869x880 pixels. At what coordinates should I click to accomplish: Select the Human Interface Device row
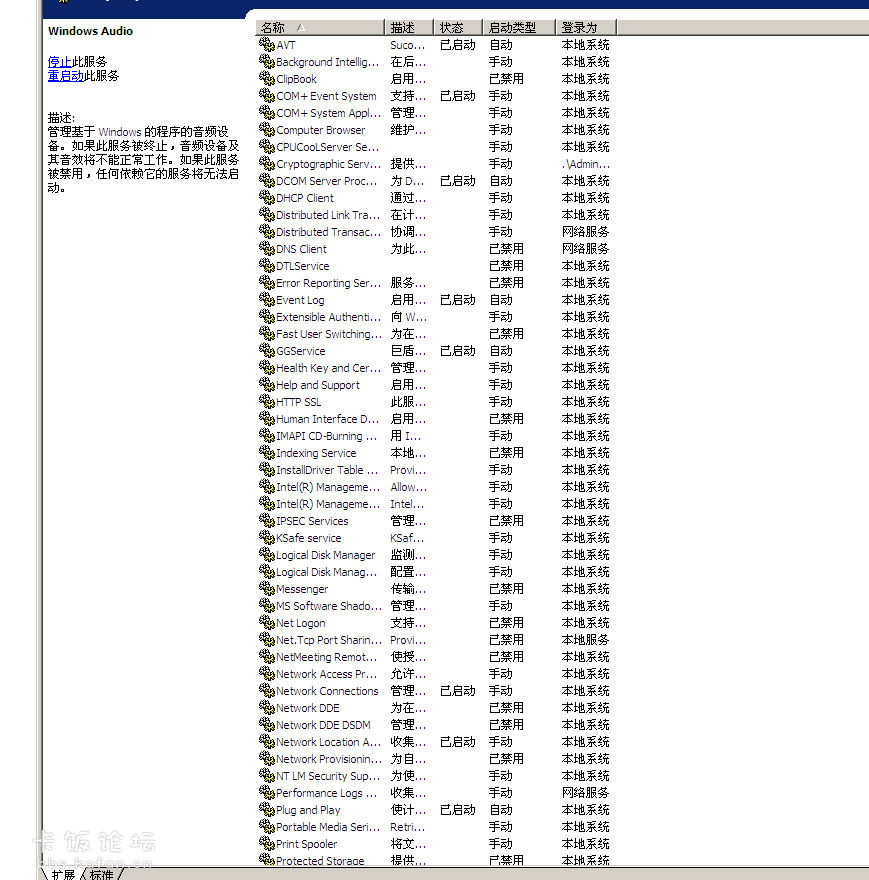click(434, 419)
